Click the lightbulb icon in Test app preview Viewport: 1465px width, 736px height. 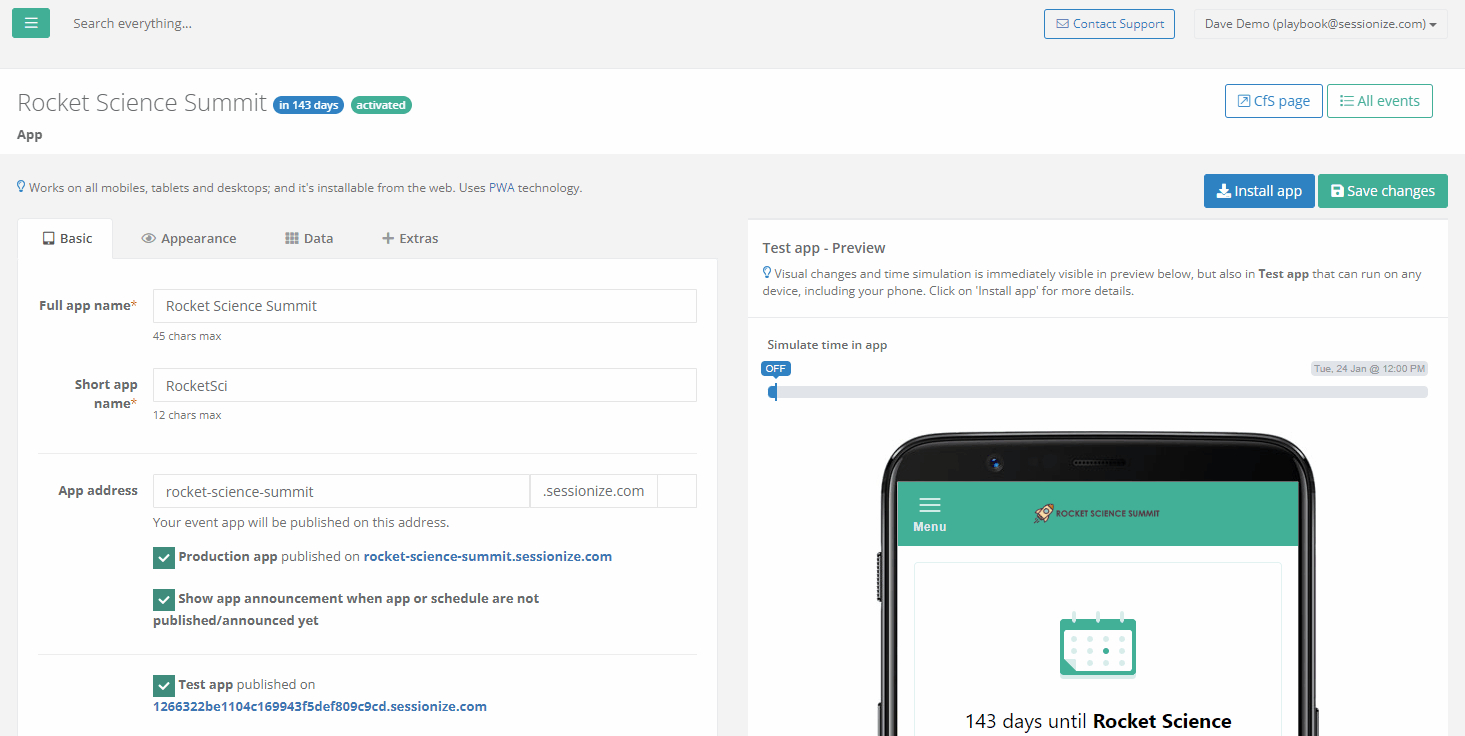767,273
